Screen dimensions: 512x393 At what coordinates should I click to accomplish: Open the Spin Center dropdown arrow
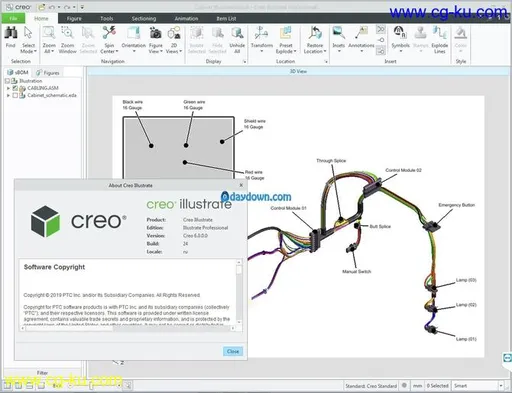tap(117, 51)
